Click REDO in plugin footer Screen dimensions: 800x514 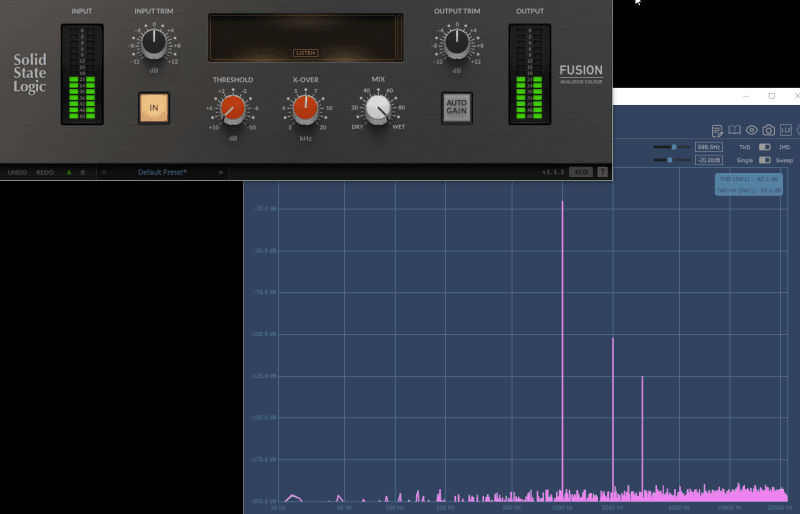coord(45,173)
